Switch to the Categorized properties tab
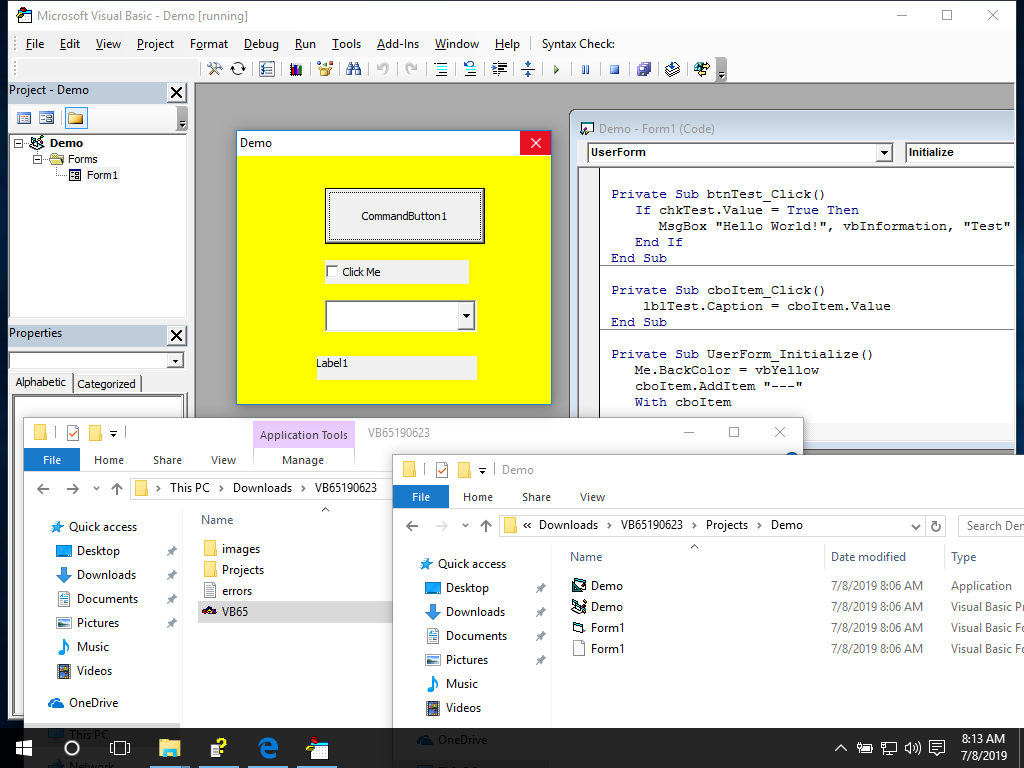 pyautogui.click(x=107, y=384)
